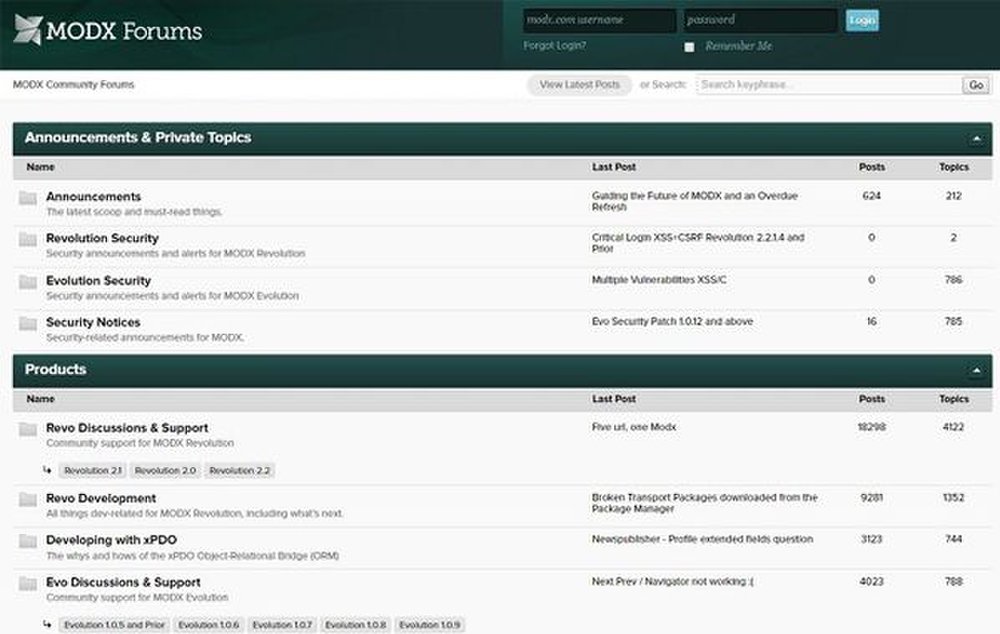Viewport: 1000px width, 634px height.
Task: Open the Revolution 2.0 sub-board tag
Action: coord(165,471)
